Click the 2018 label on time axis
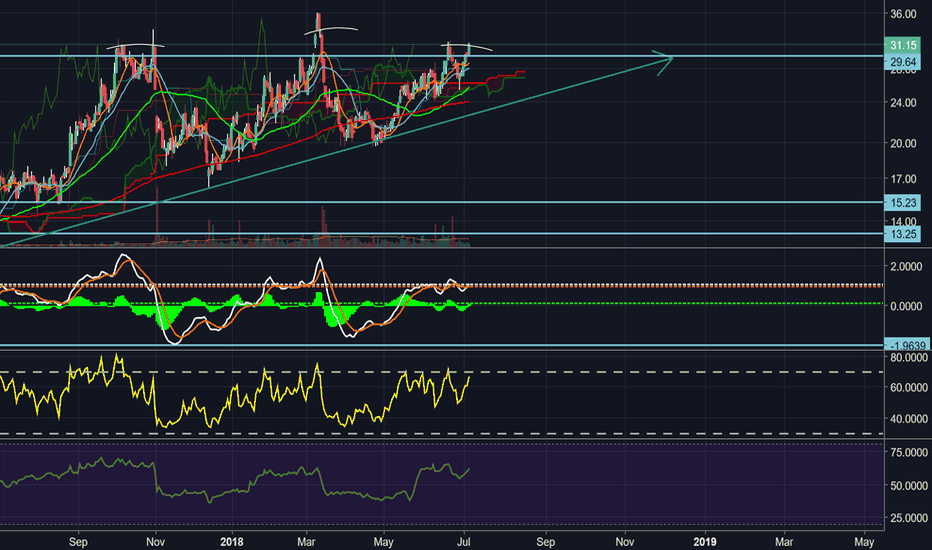Screen dimensions: 932x550 [x=231, y=542]
